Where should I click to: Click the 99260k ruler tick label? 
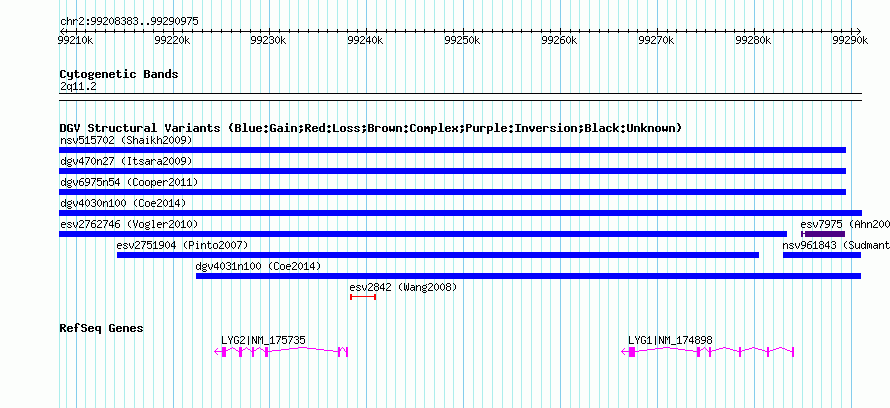point(560,40)
